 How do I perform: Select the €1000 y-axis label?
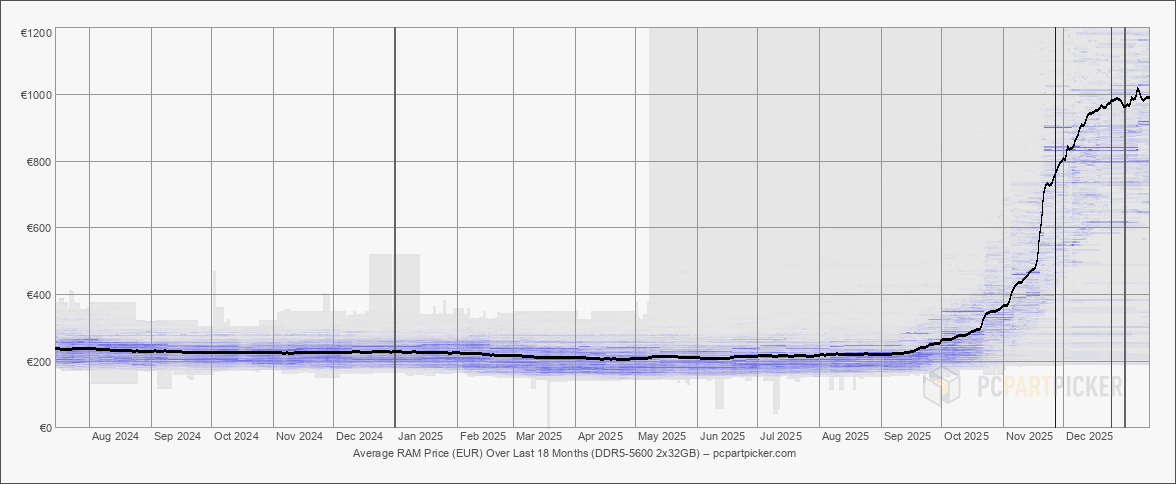(x=37, y=95)
